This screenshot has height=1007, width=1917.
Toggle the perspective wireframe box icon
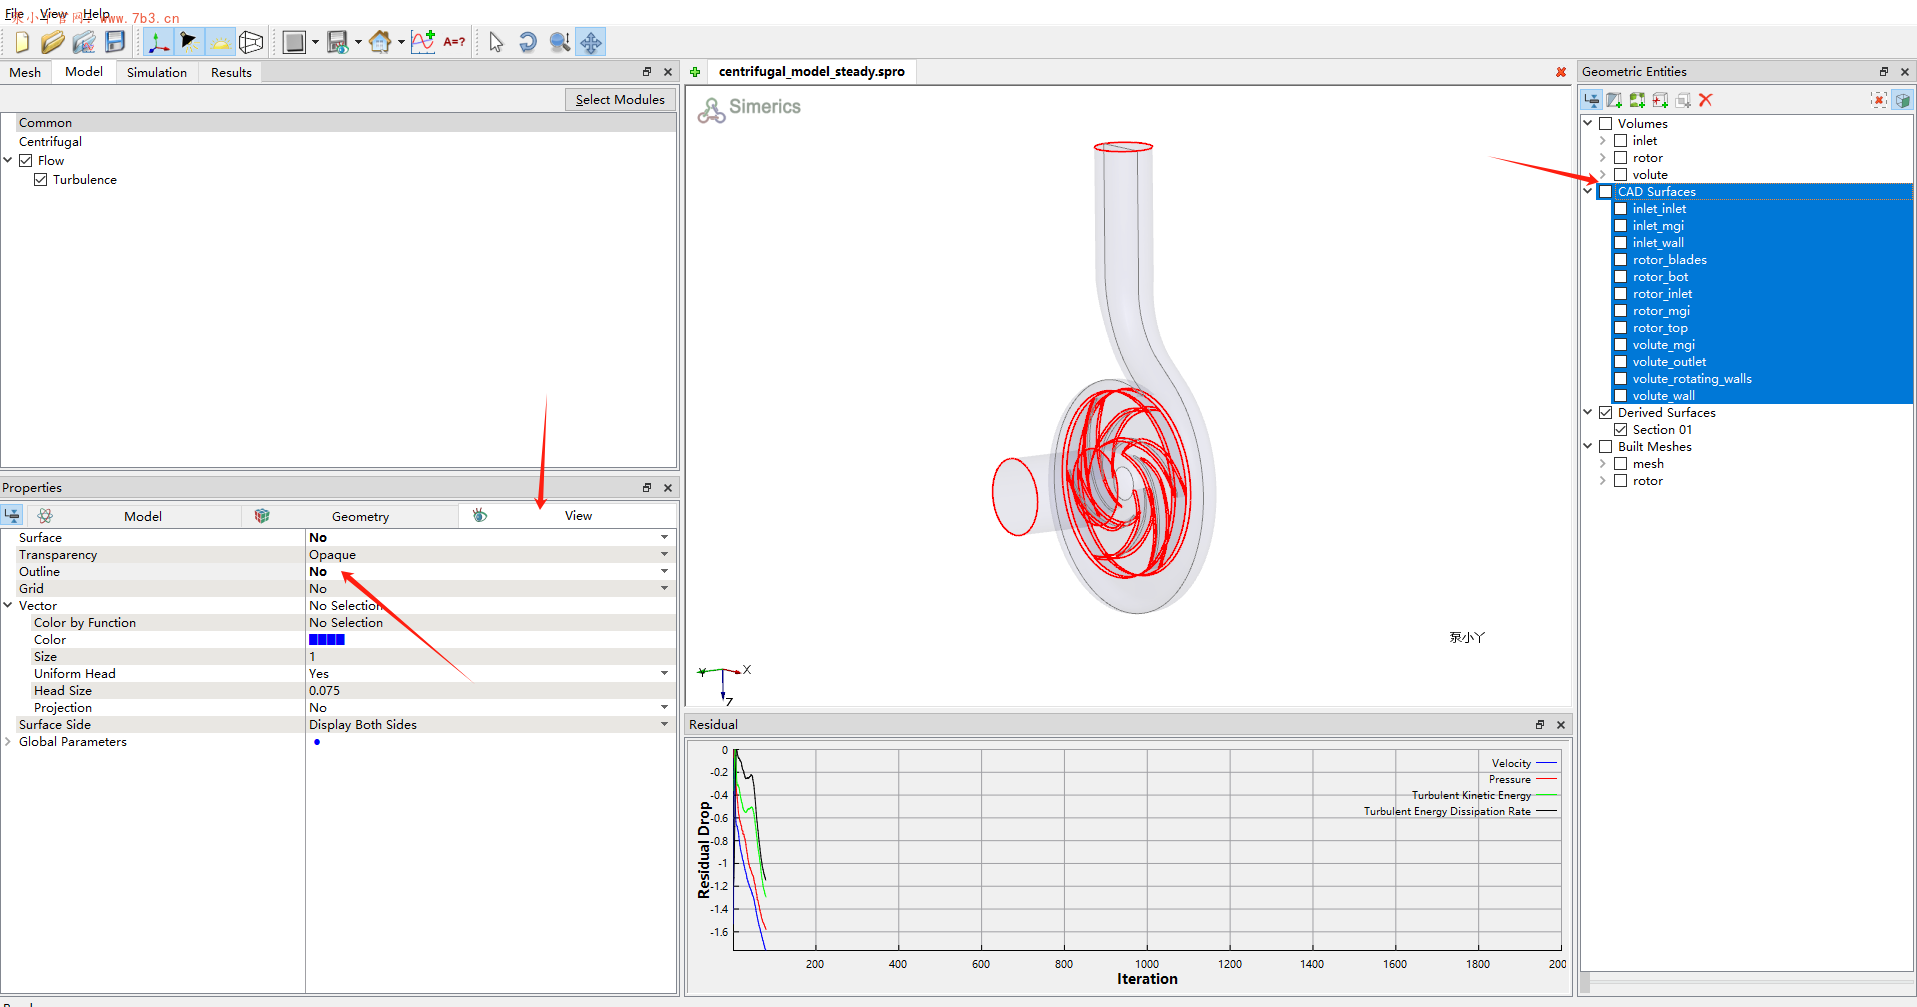pos(251,42)
